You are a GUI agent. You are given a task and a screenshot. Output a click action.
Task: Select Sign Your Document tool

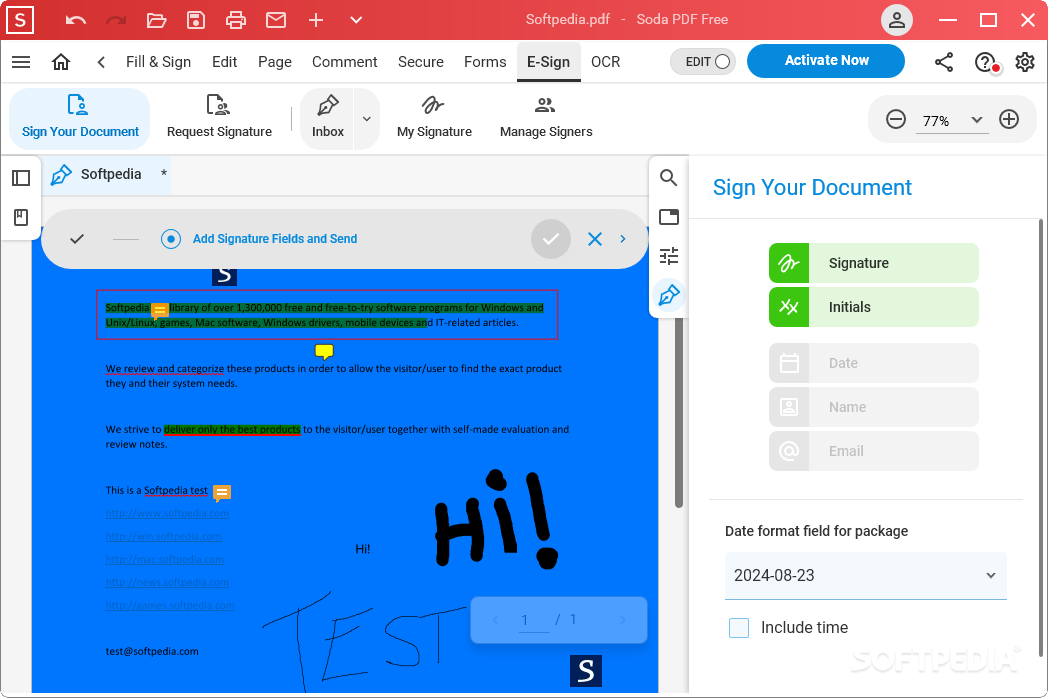point(80,118)
